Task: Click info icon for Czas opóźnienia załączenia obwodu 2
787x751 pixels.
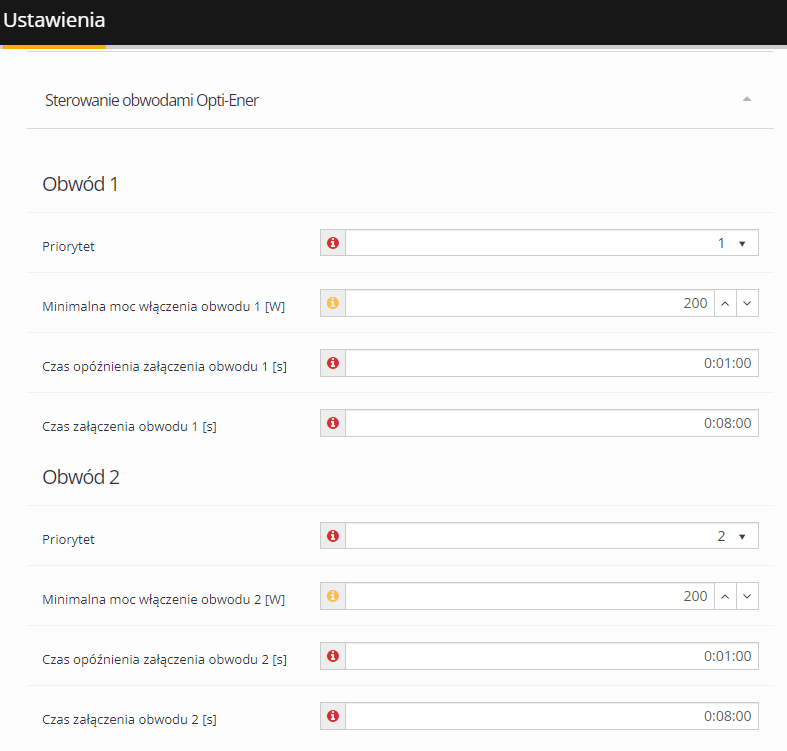Action: click(333, 656)
